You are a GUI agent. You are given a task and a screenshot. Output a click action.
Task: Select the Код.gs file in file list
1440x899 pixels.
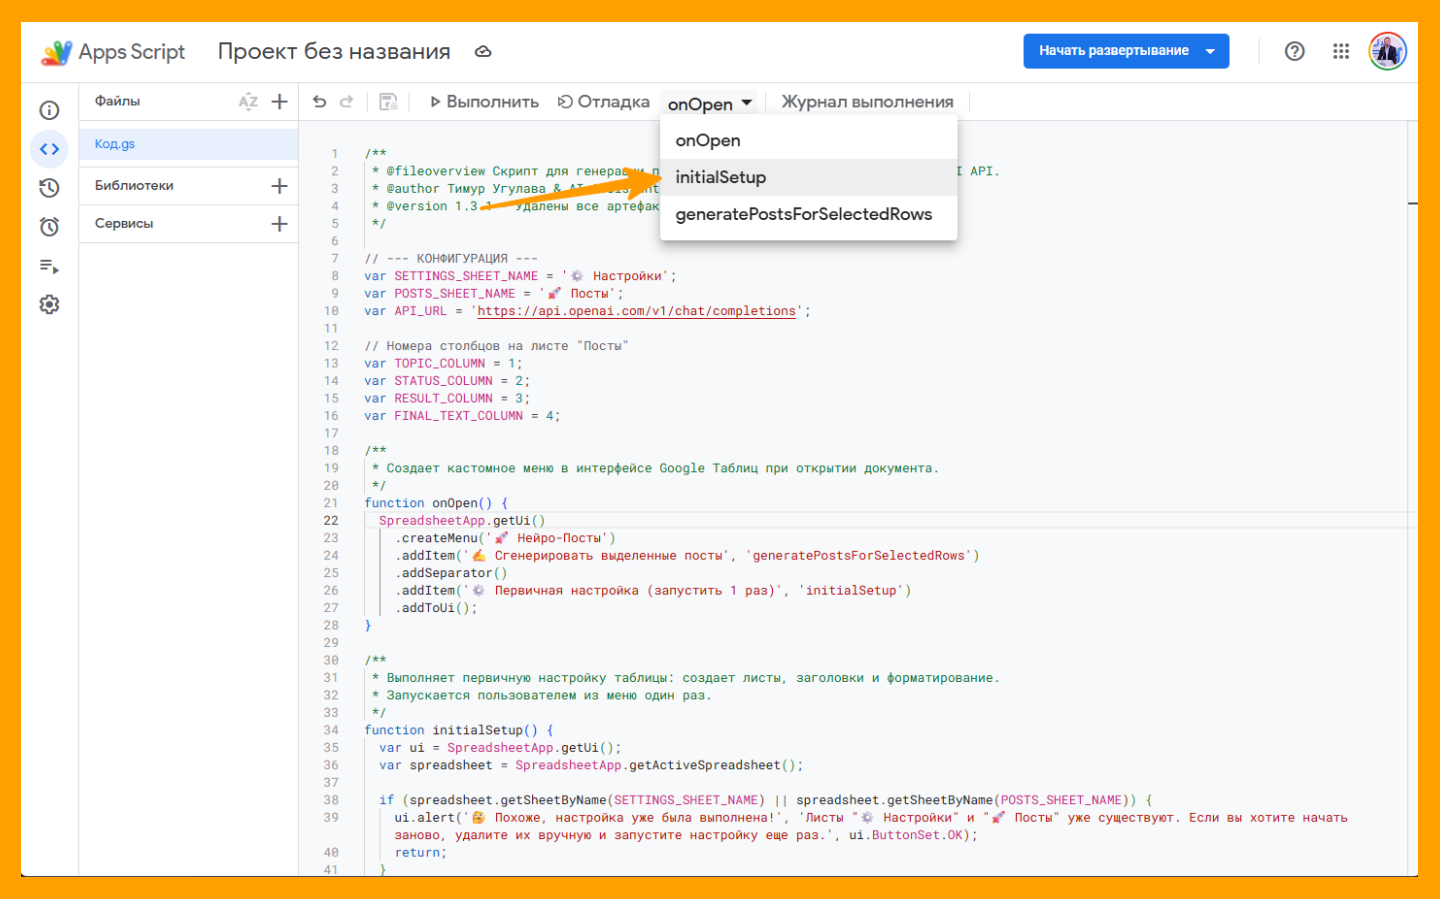tap(115, 144)
